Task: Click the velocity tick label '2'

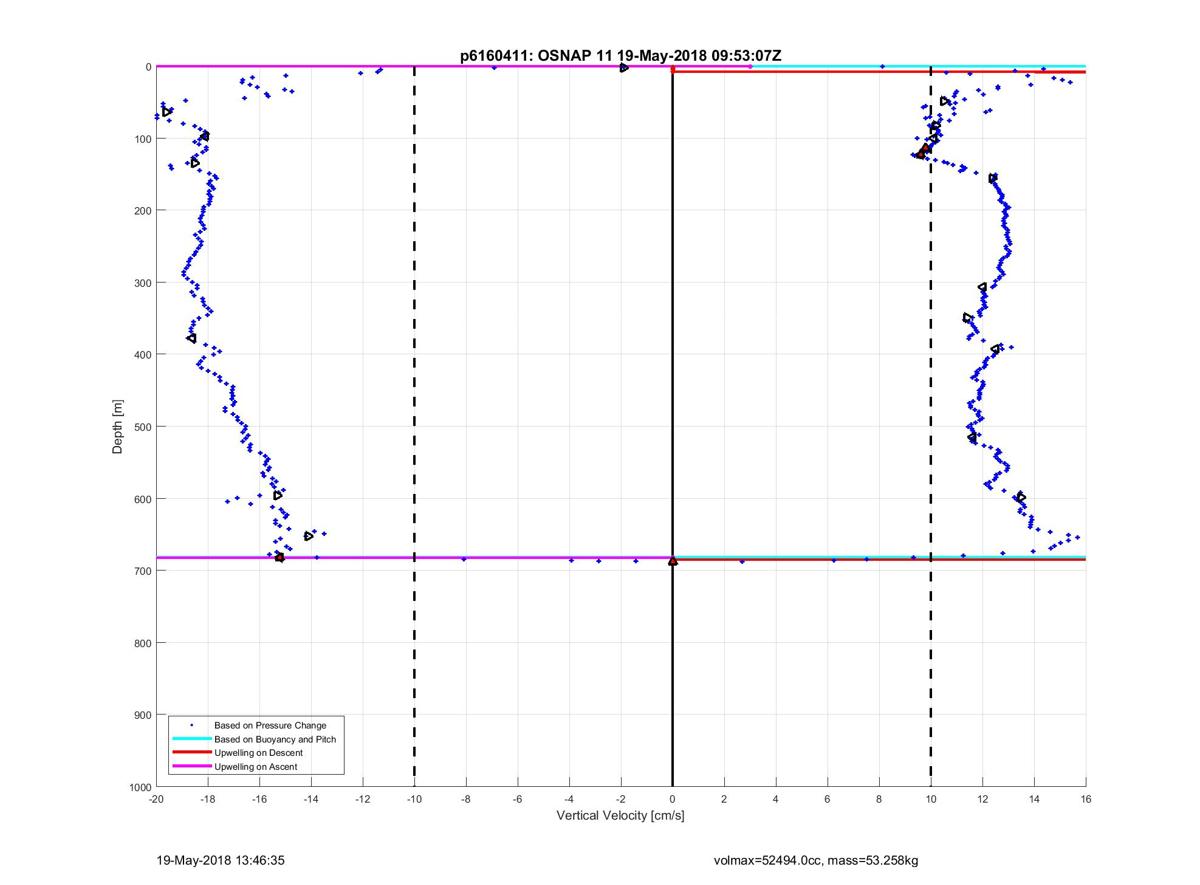Action: click(x=724, y=799)
